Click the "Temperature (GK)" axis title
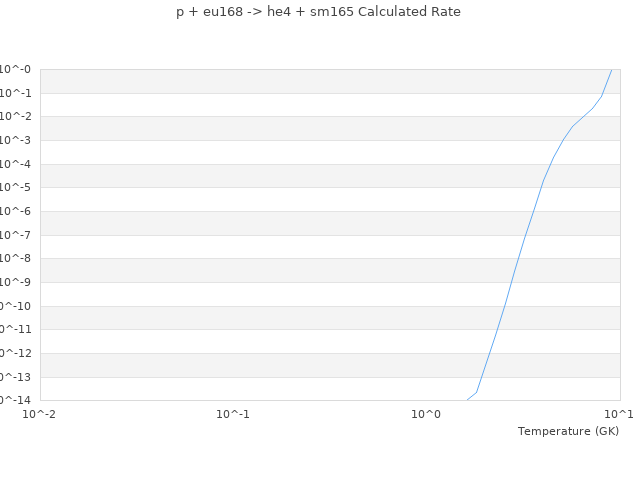 pyautogui.click(x=568, y=431)
